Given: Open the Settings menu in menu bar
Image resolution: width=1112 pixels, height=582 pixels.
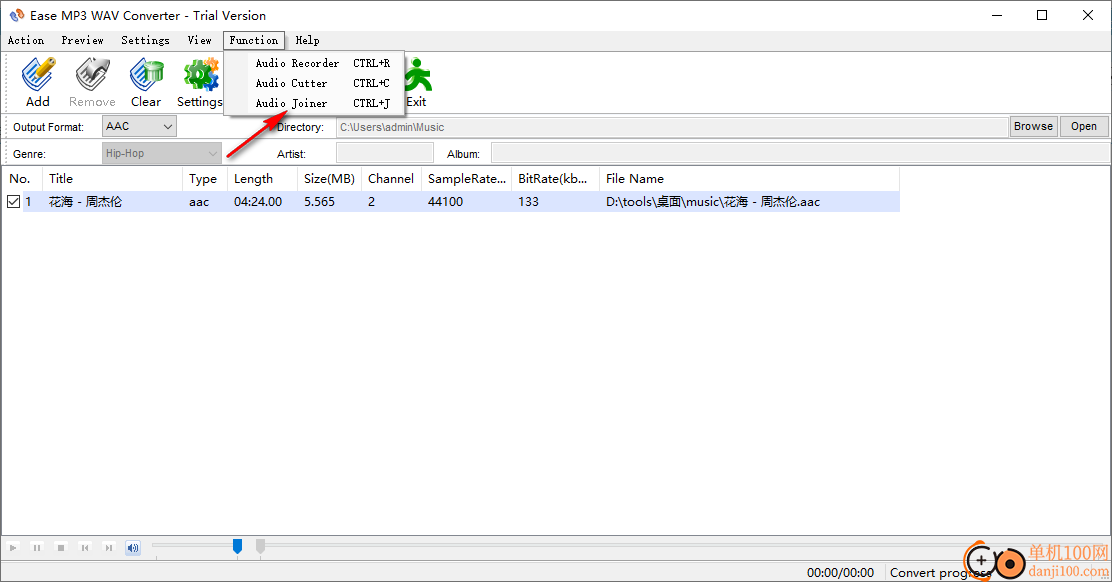Looking at the screenshot, I should tap(145, 40).
